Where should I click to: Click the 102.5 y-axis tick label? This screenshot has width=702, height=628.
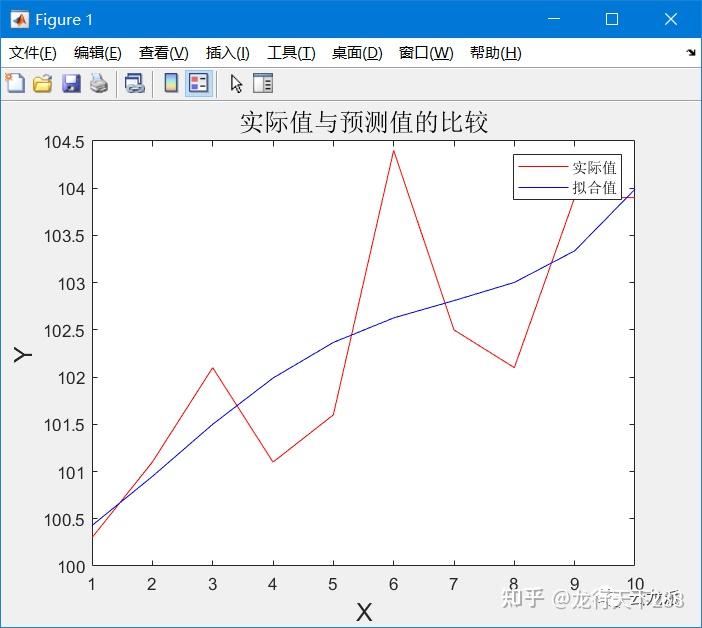click(x=64, y=331)
